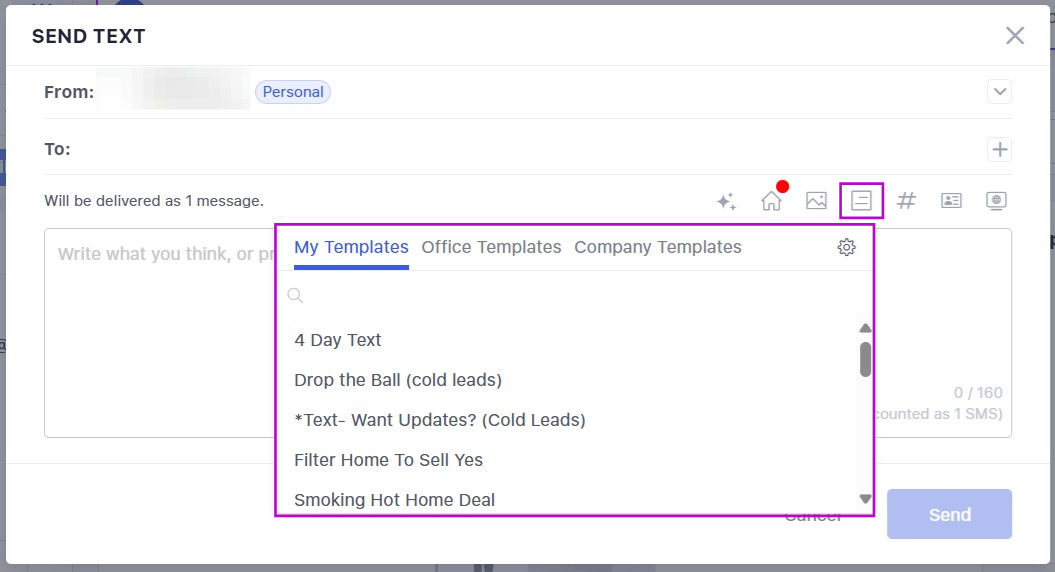Viewport: 1055px width, 572px height.
Task: Choose the "4 Day Text" template
Action: coord(338,340)
